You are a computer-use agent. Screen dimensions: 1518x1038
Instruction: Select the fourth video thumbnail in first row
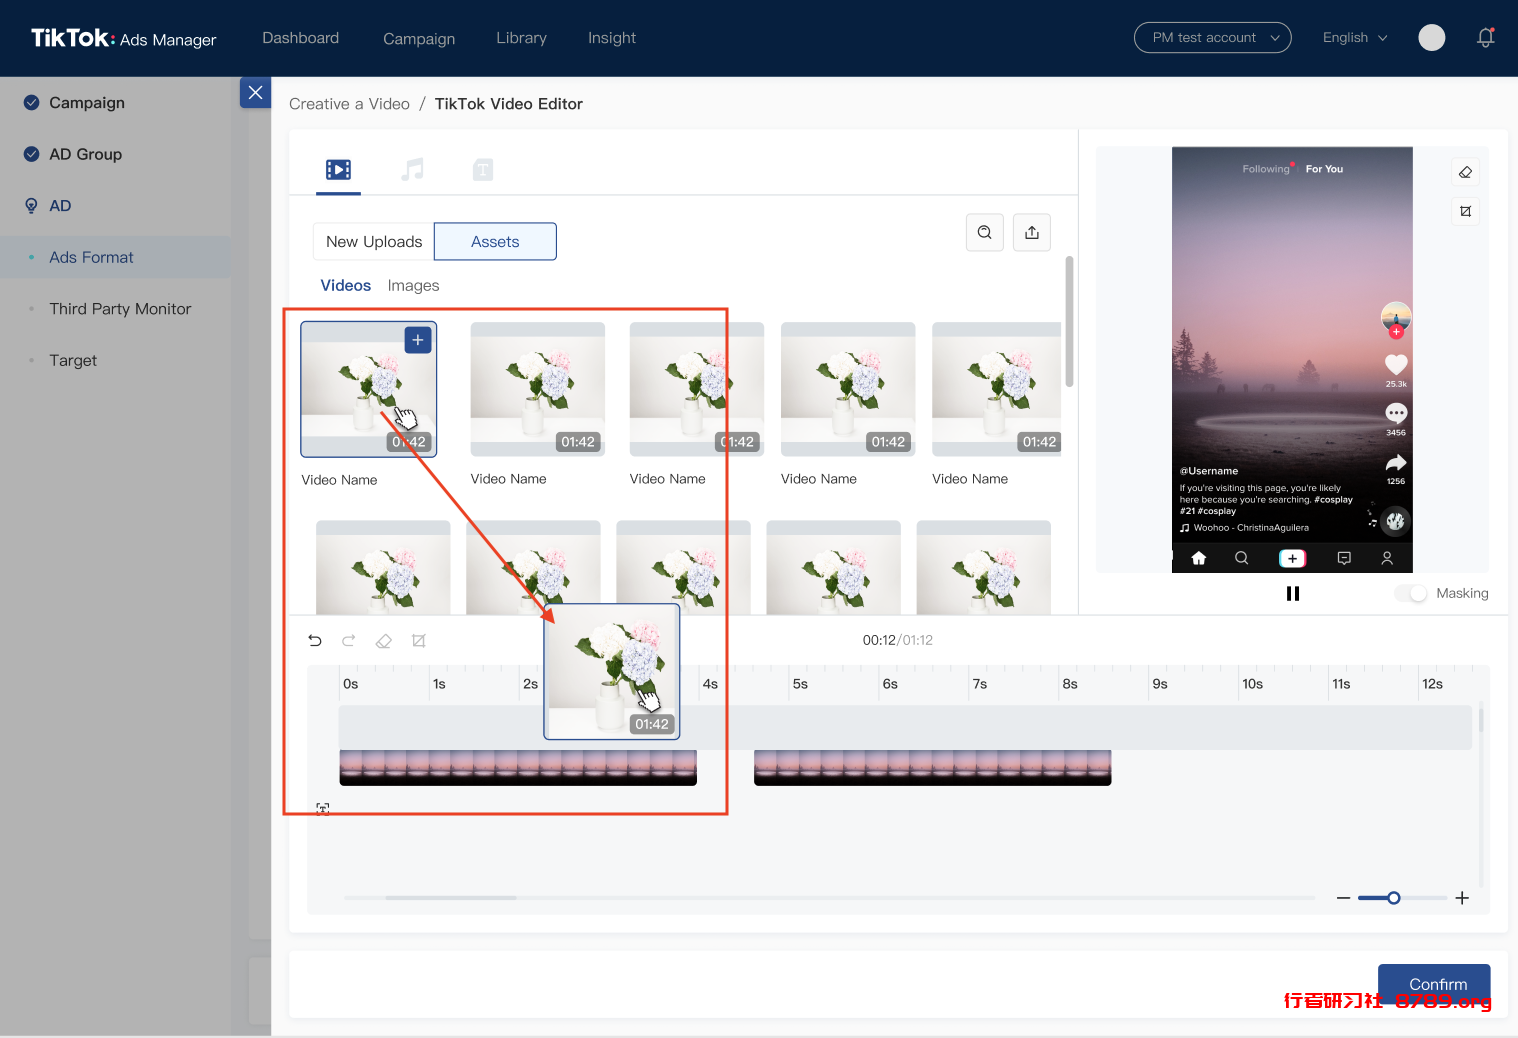click(x=848, y=389)
